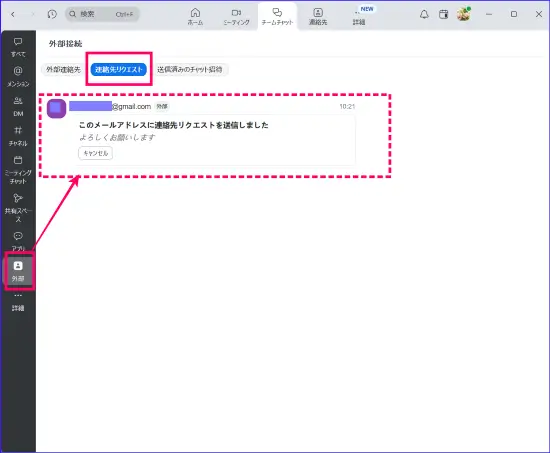
Task: Expand the 詳細 (More) top tab with NEW badge
Action: pos(359,16)
